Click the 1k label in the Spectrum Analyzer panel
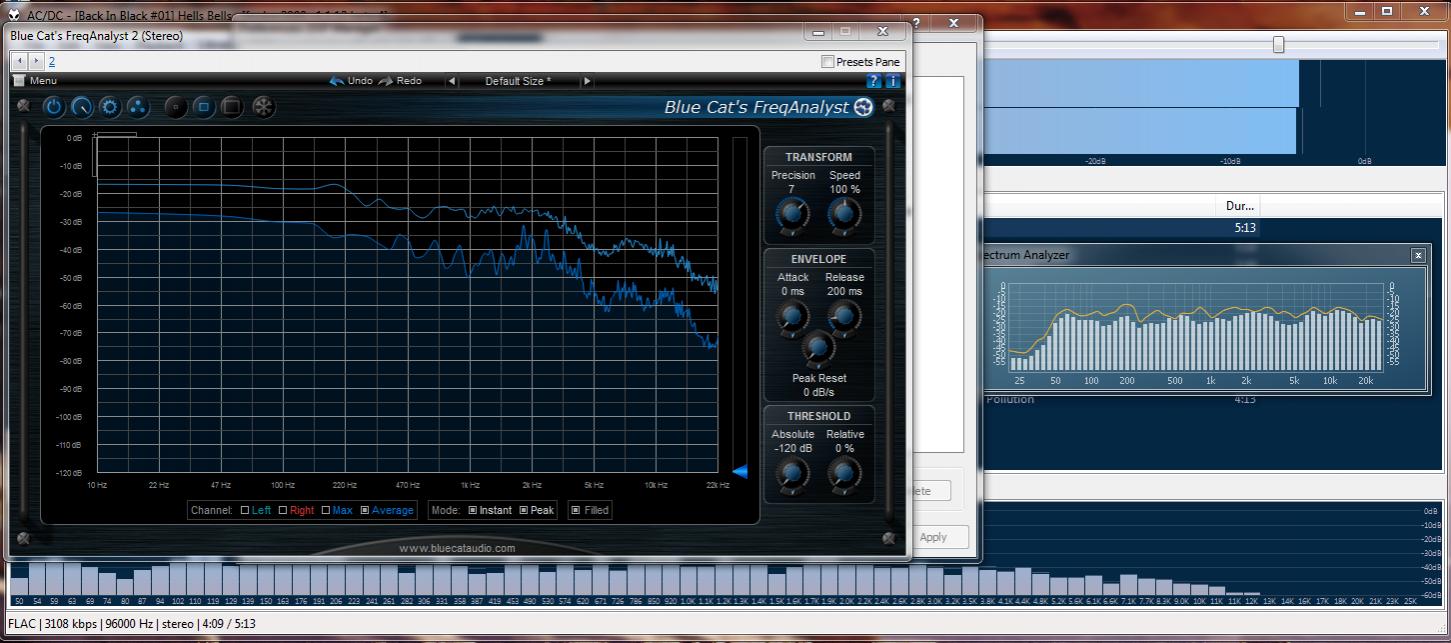The height and width of the screenshot is (643, 1451). coord(1211,381)
